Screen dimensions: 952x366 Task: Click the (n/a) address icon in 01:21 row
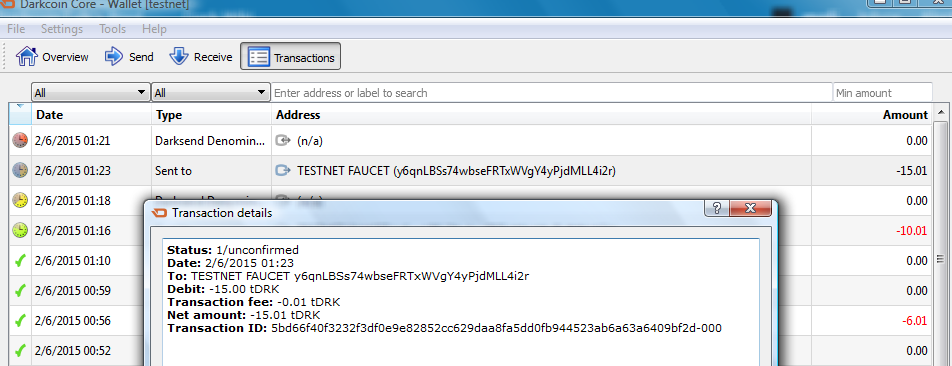point(283,141)
